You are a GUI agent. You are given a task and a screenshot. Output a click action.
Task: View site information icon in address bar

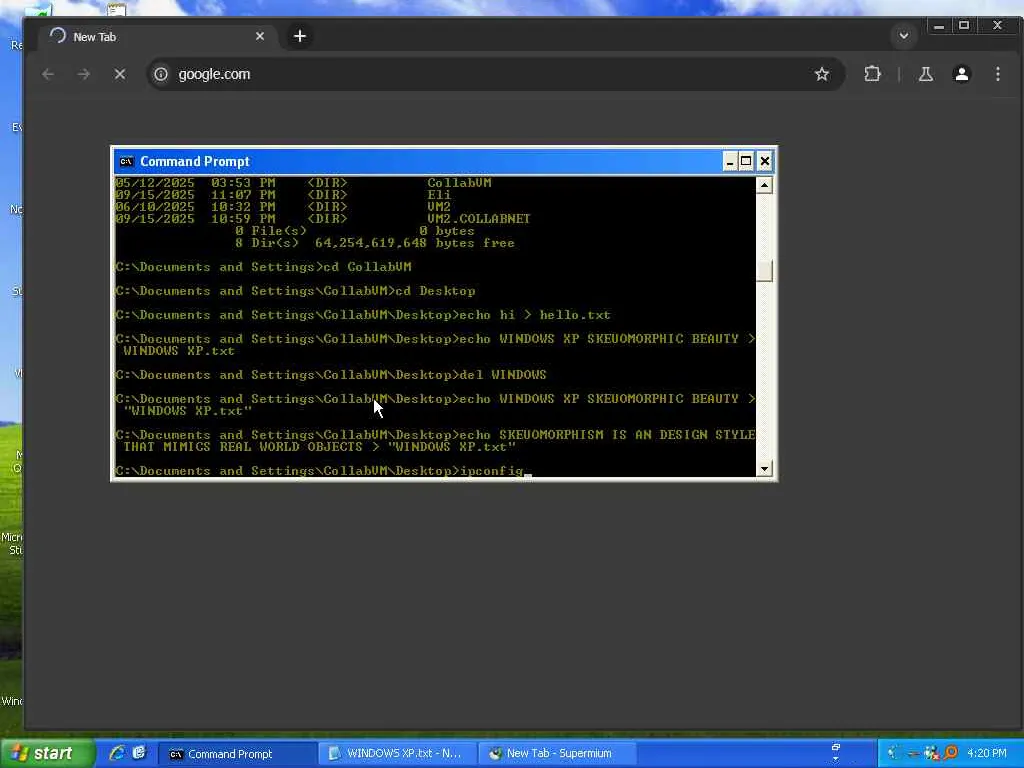(x=161, y=74)
